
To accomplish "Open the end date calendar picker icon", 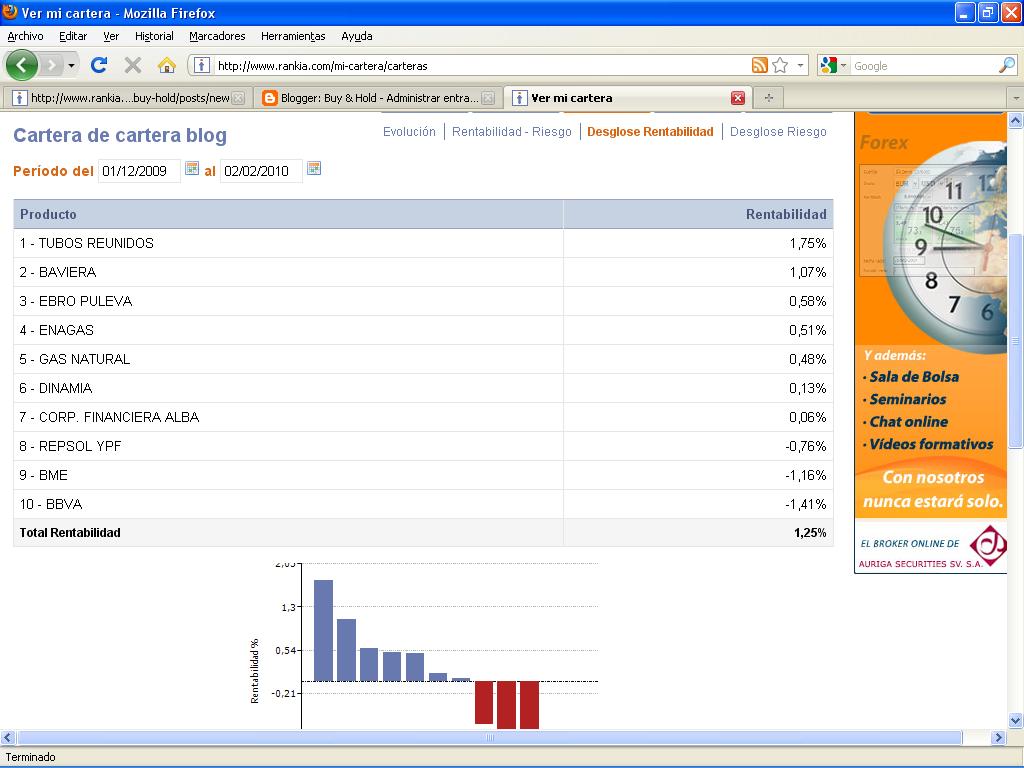I will [x=314, y=169].
